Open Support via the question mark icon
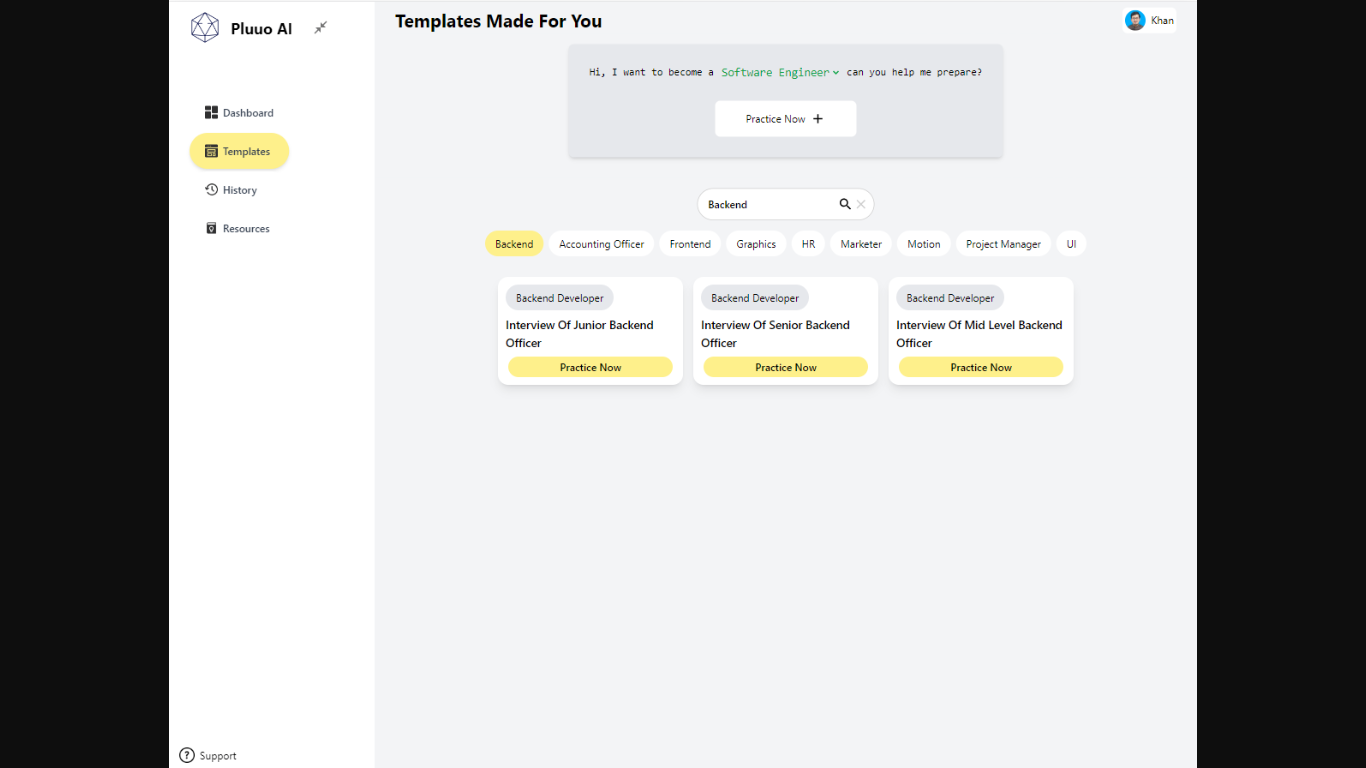The height and width of the screenshot is (768, 1366). 187,756
